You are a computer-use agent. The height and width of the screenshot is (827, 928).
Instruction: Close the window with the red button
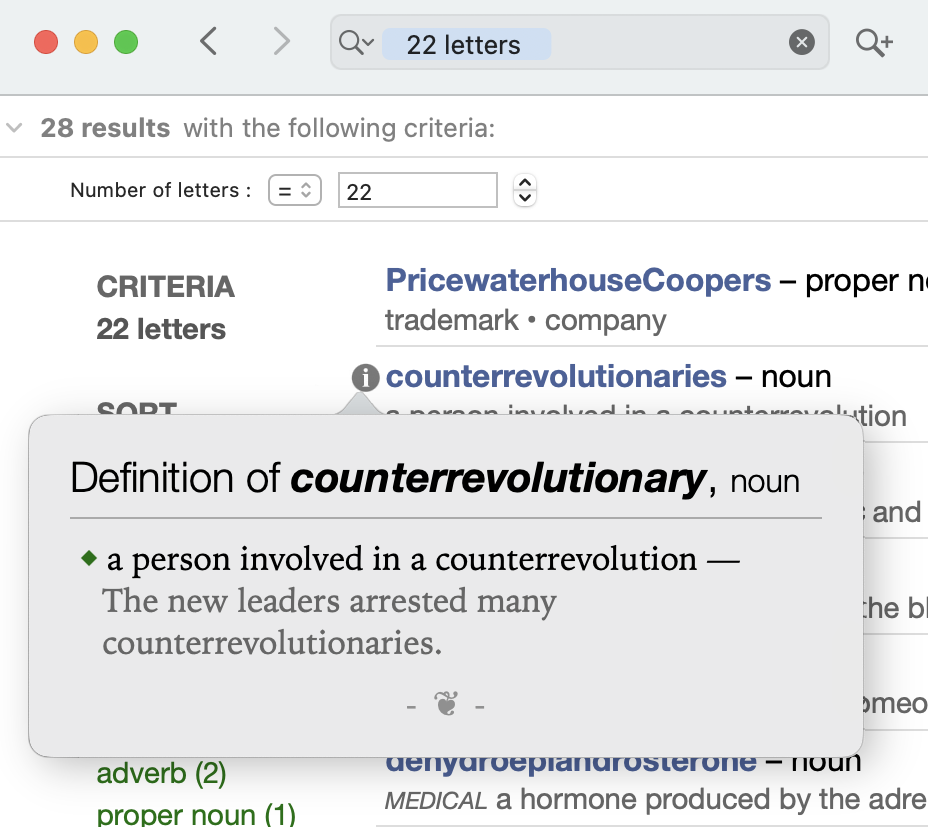click(x=46, y=43)
